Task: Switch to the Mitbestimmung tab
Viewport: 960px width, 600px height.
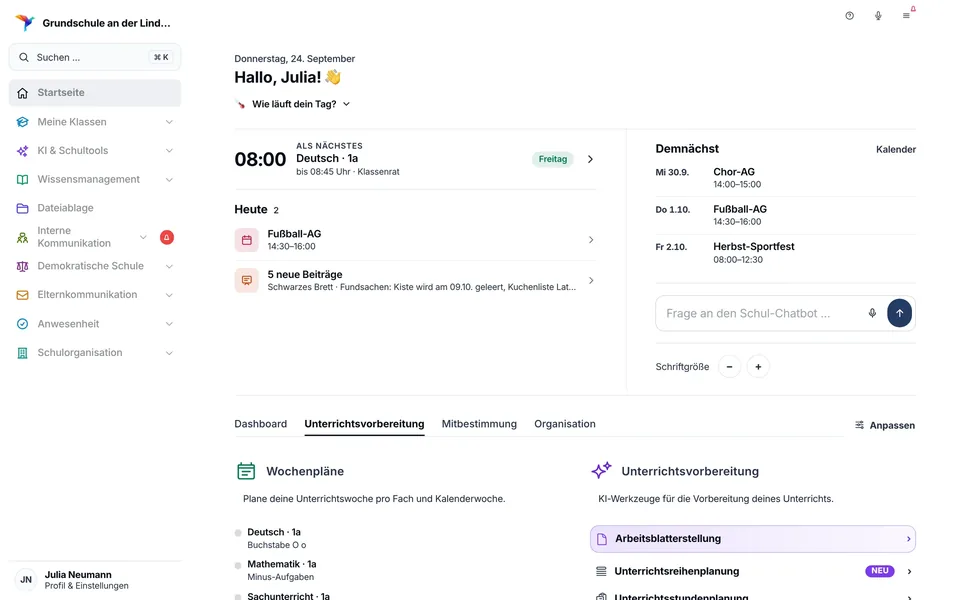Action: (x=479, y=424)
